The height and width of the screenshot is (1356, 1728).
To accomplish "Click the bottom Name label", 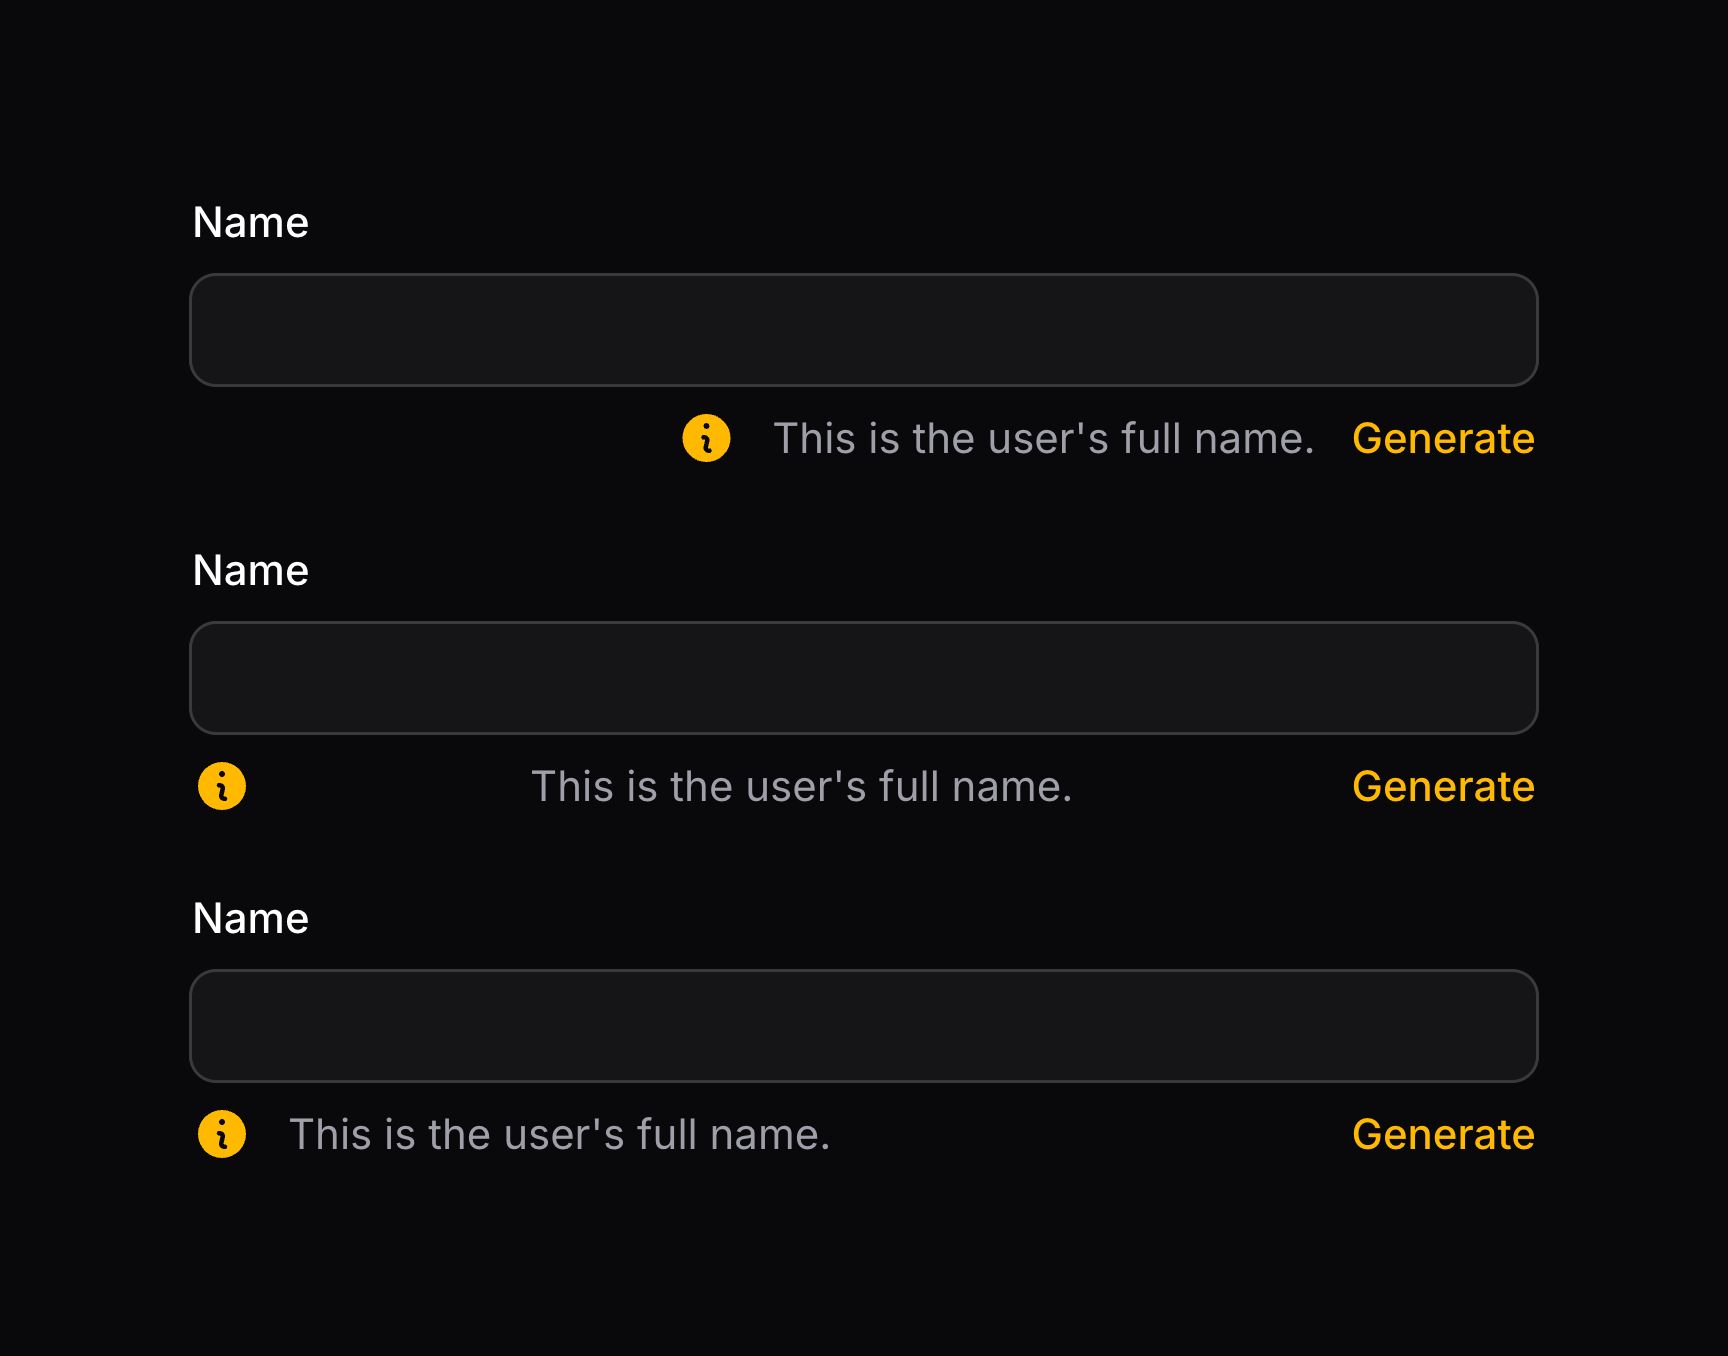I will [250, 918].
